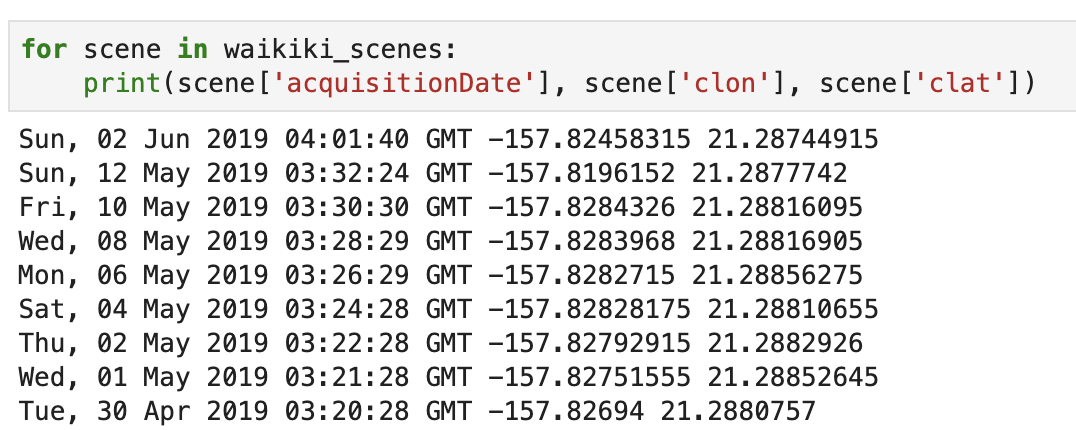
Task: Click the Tue, 30 Apr 2019 output line
Action: 417,411
